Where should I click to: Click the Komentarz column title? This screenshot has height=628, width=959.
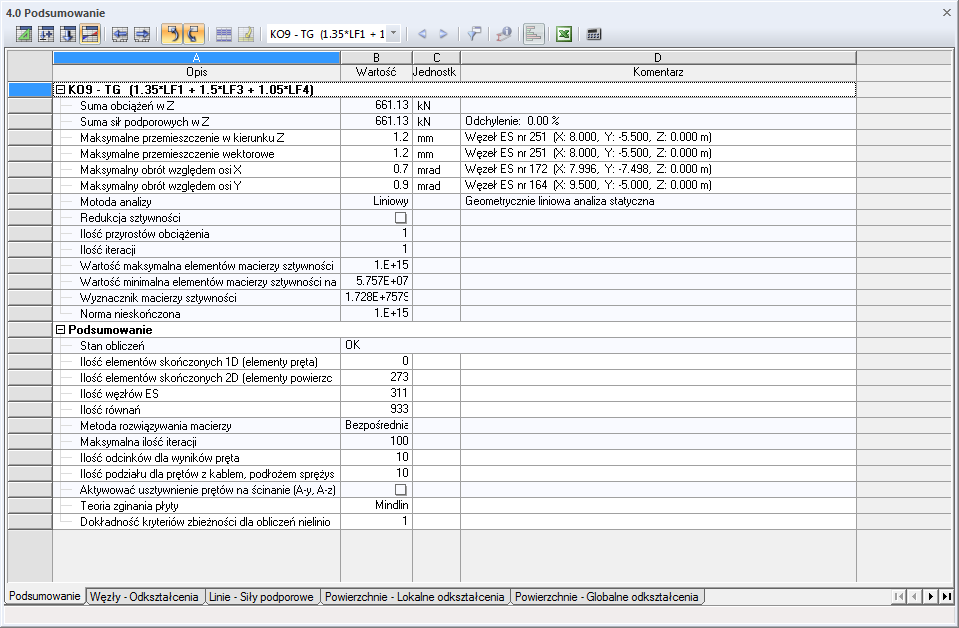click(x=658, y=72)
